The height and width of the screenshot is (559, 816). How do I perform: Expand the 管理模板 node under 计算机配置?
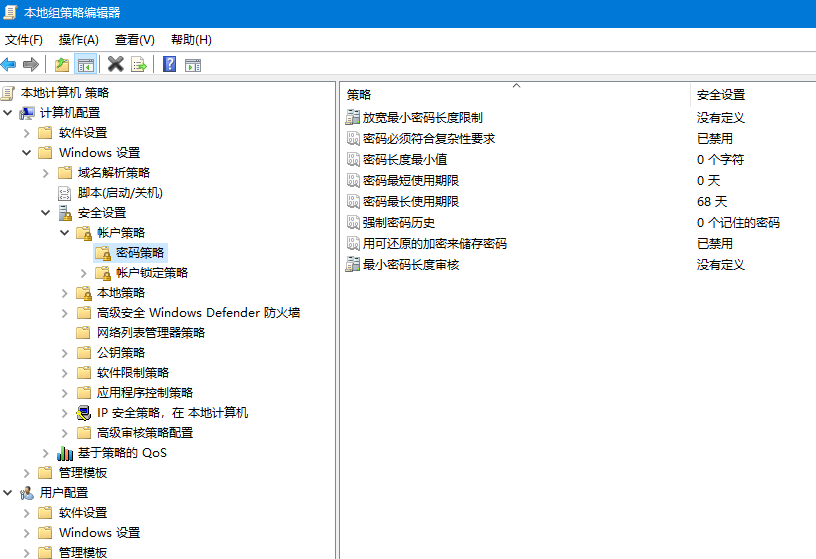[27, 473]
